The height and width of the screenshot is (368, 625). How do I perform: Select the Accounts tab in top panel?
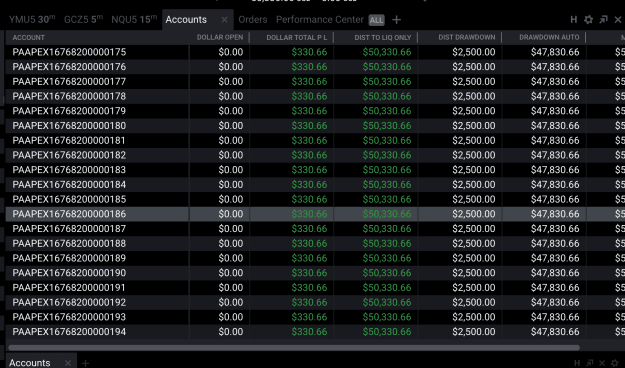pyautogui.click(x=186, y=20)
